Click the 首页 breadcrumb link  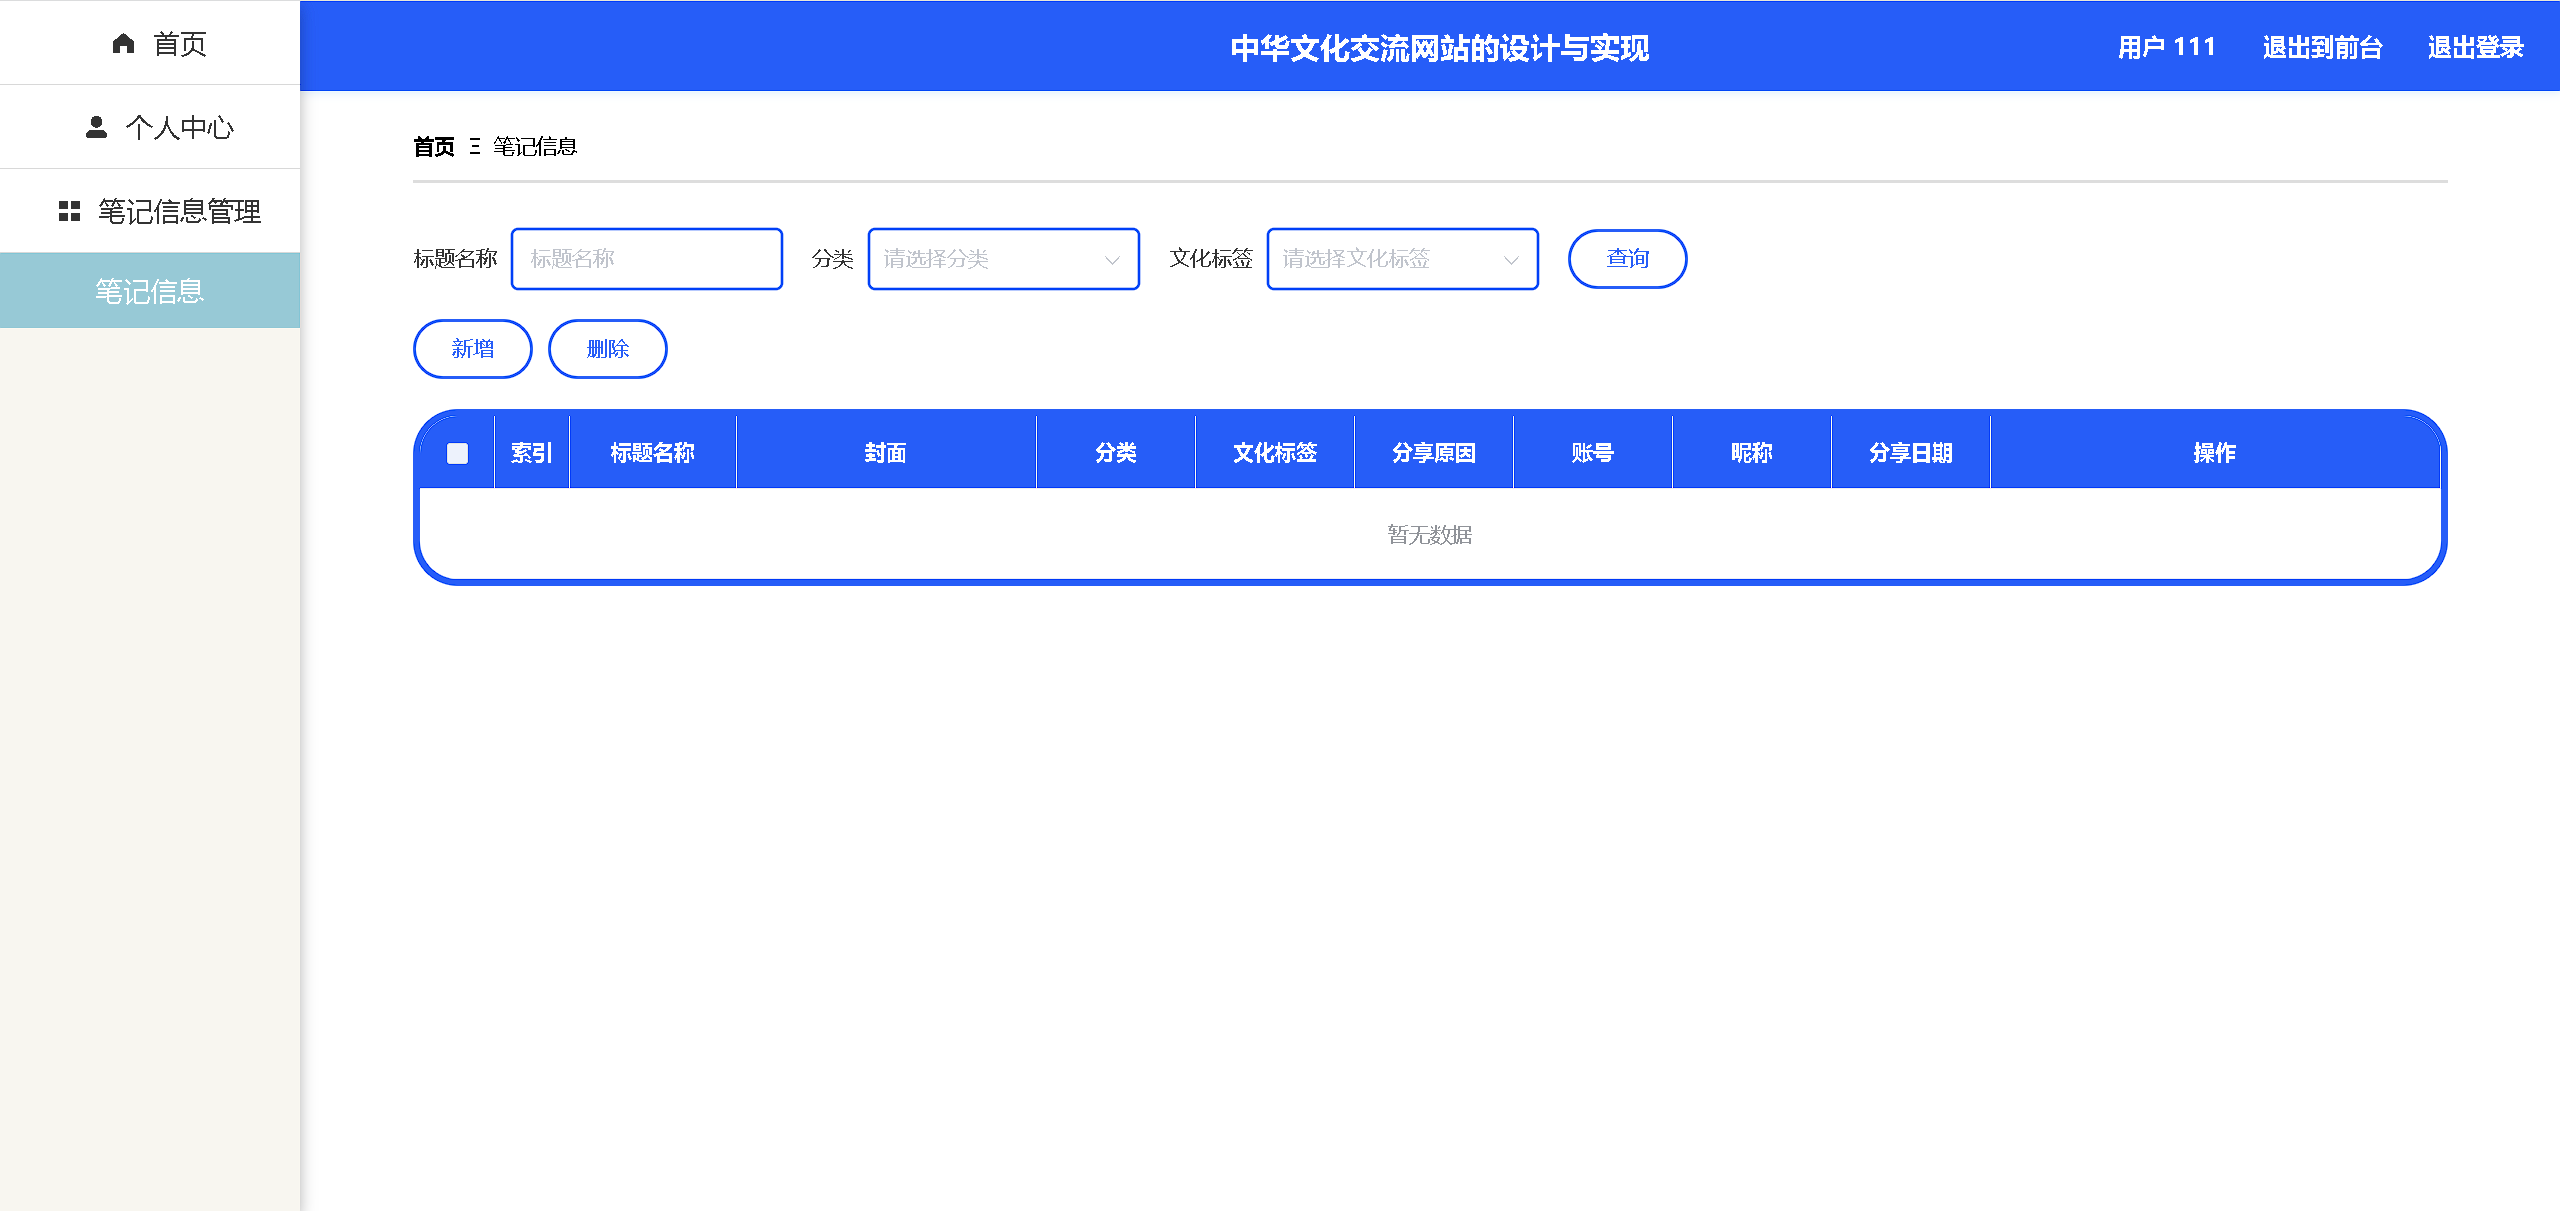coord(433,147)
